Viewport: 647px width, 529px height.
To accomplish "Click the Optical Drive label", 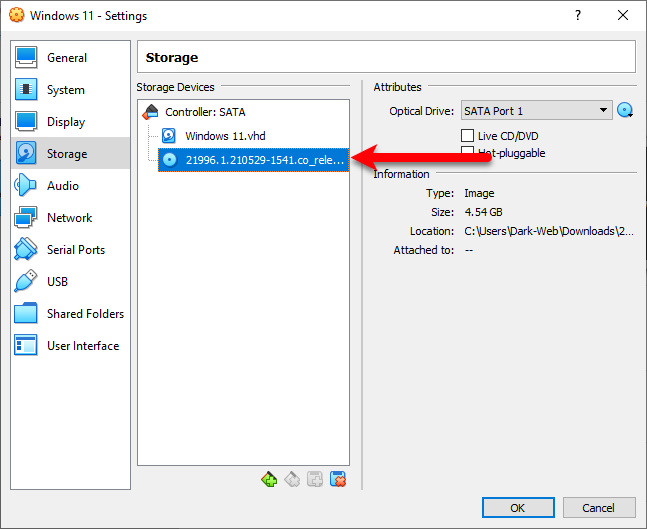I will tap(421, 111).
